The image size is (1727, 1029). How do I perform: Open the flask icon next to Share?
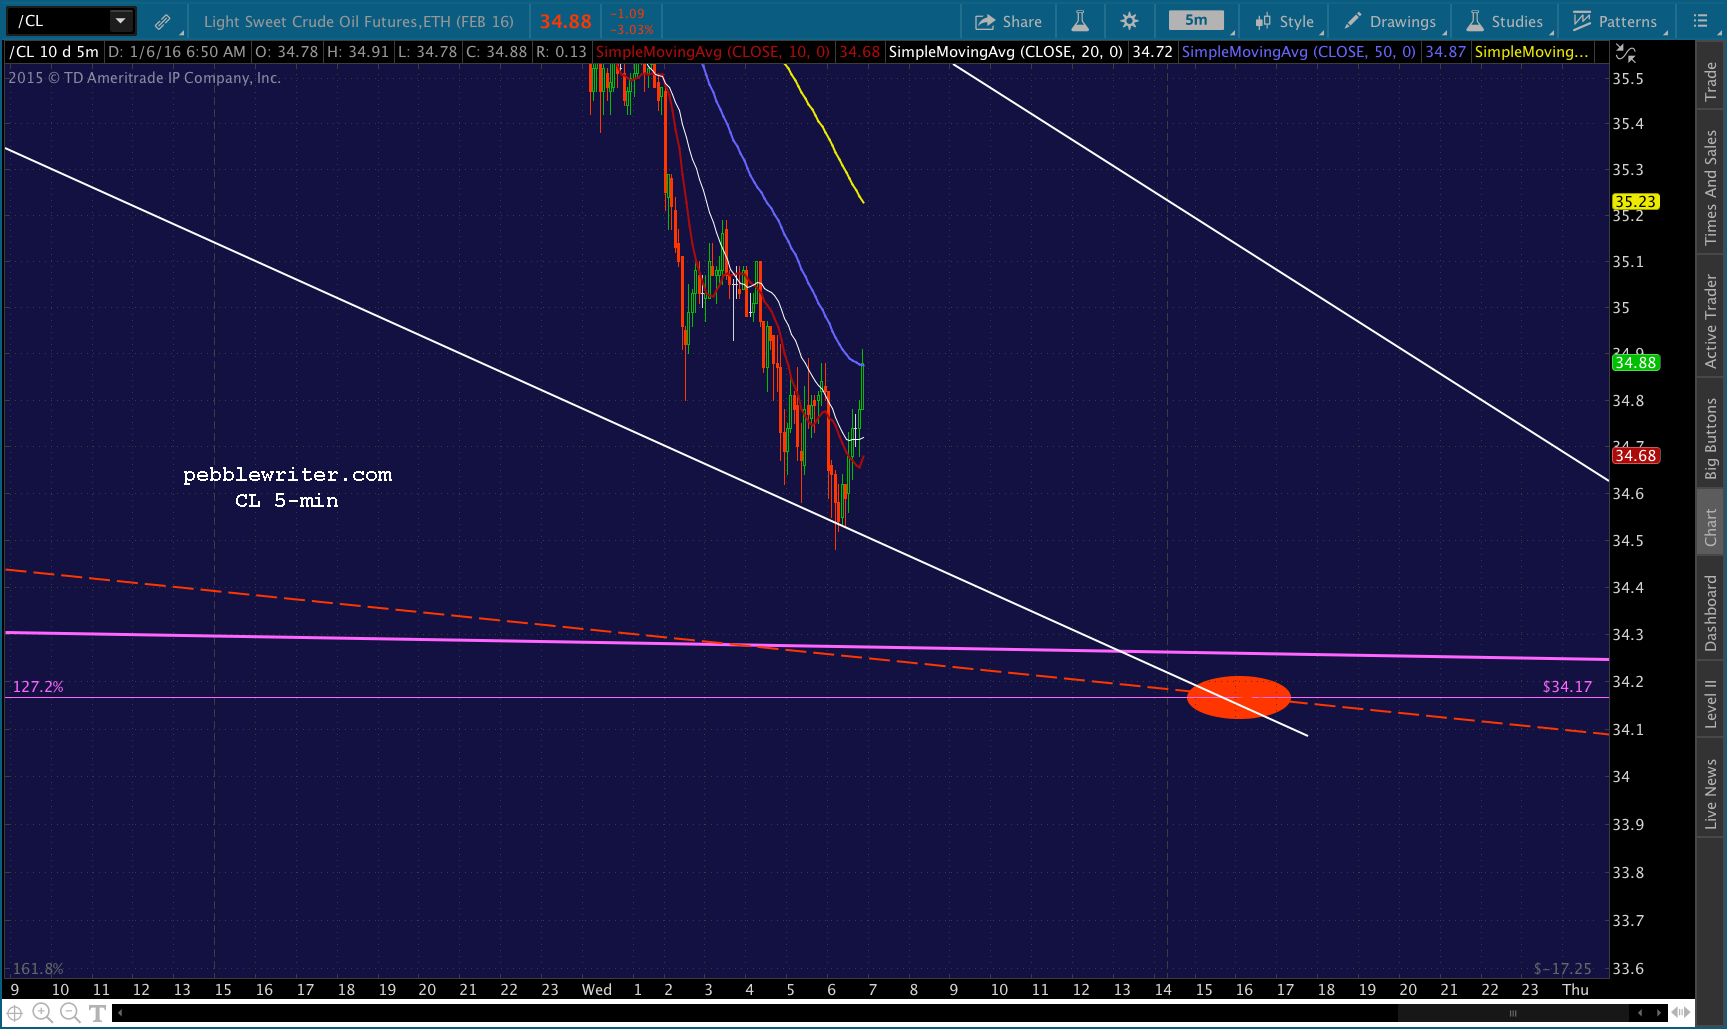point(1080,21)
